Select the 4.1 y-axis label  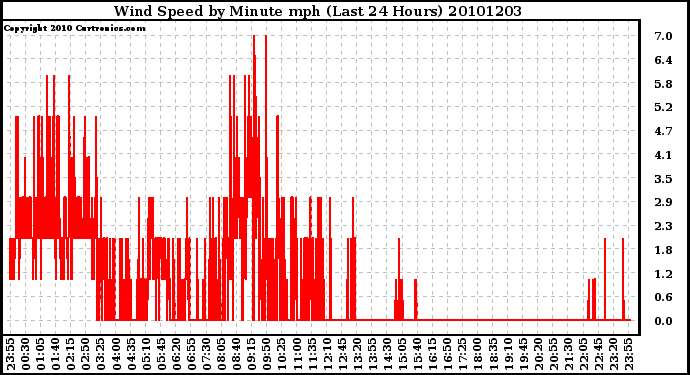(663, 155)
